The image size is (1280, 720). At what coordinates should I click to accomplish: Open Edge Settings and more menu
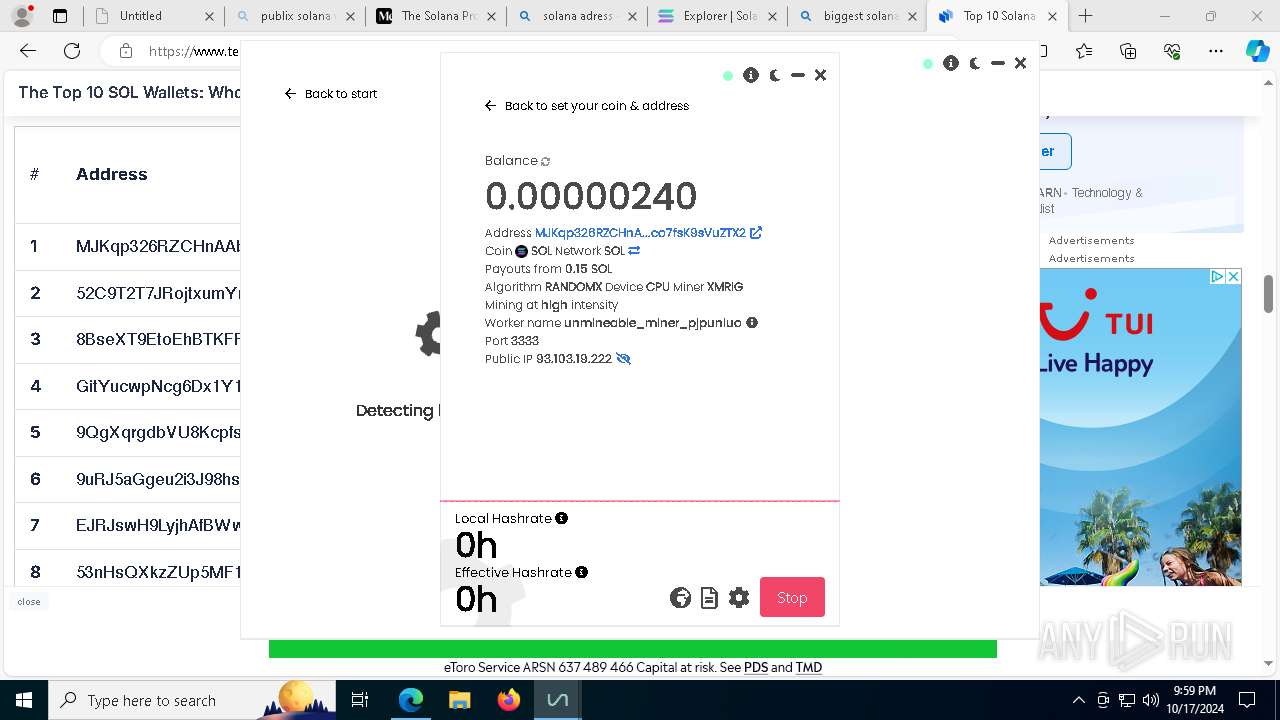(1216, 51)
